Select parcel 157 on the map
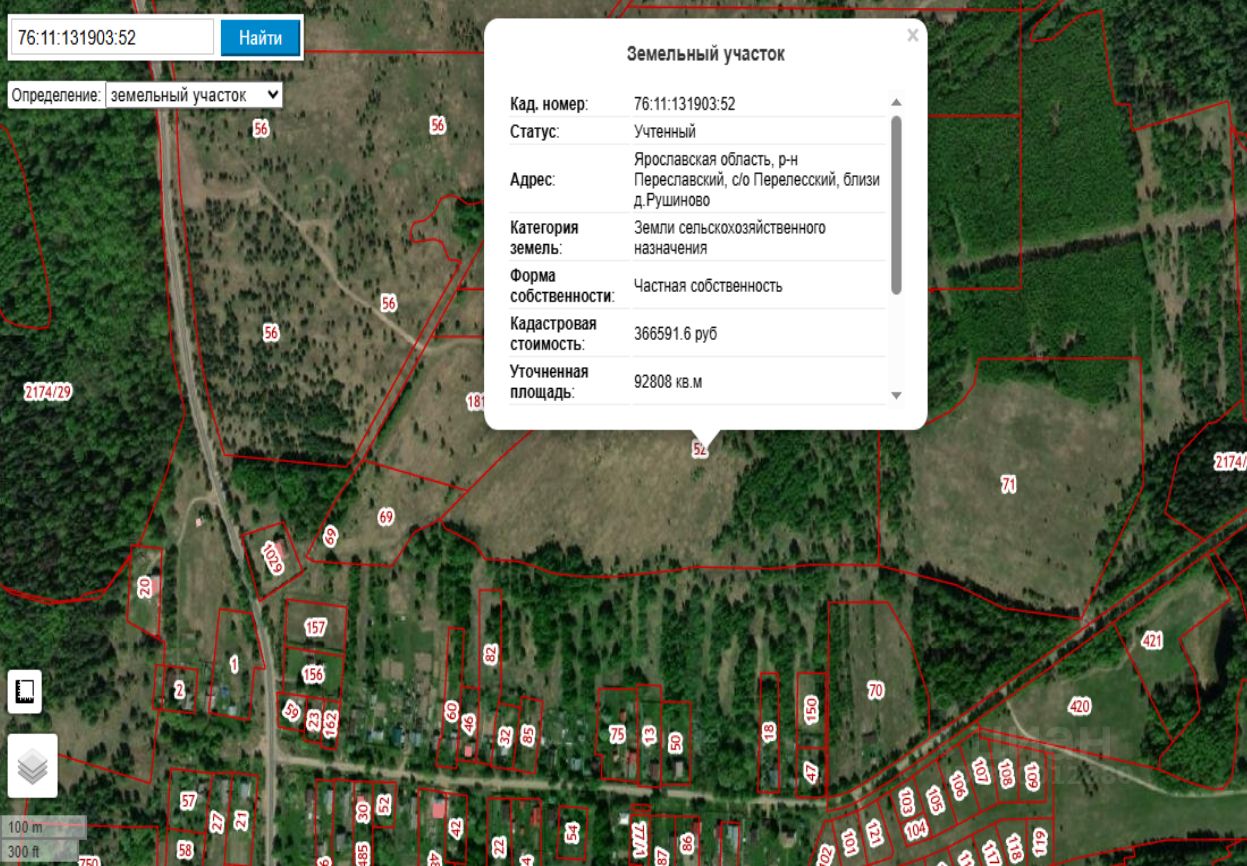 tap(315, 628)
